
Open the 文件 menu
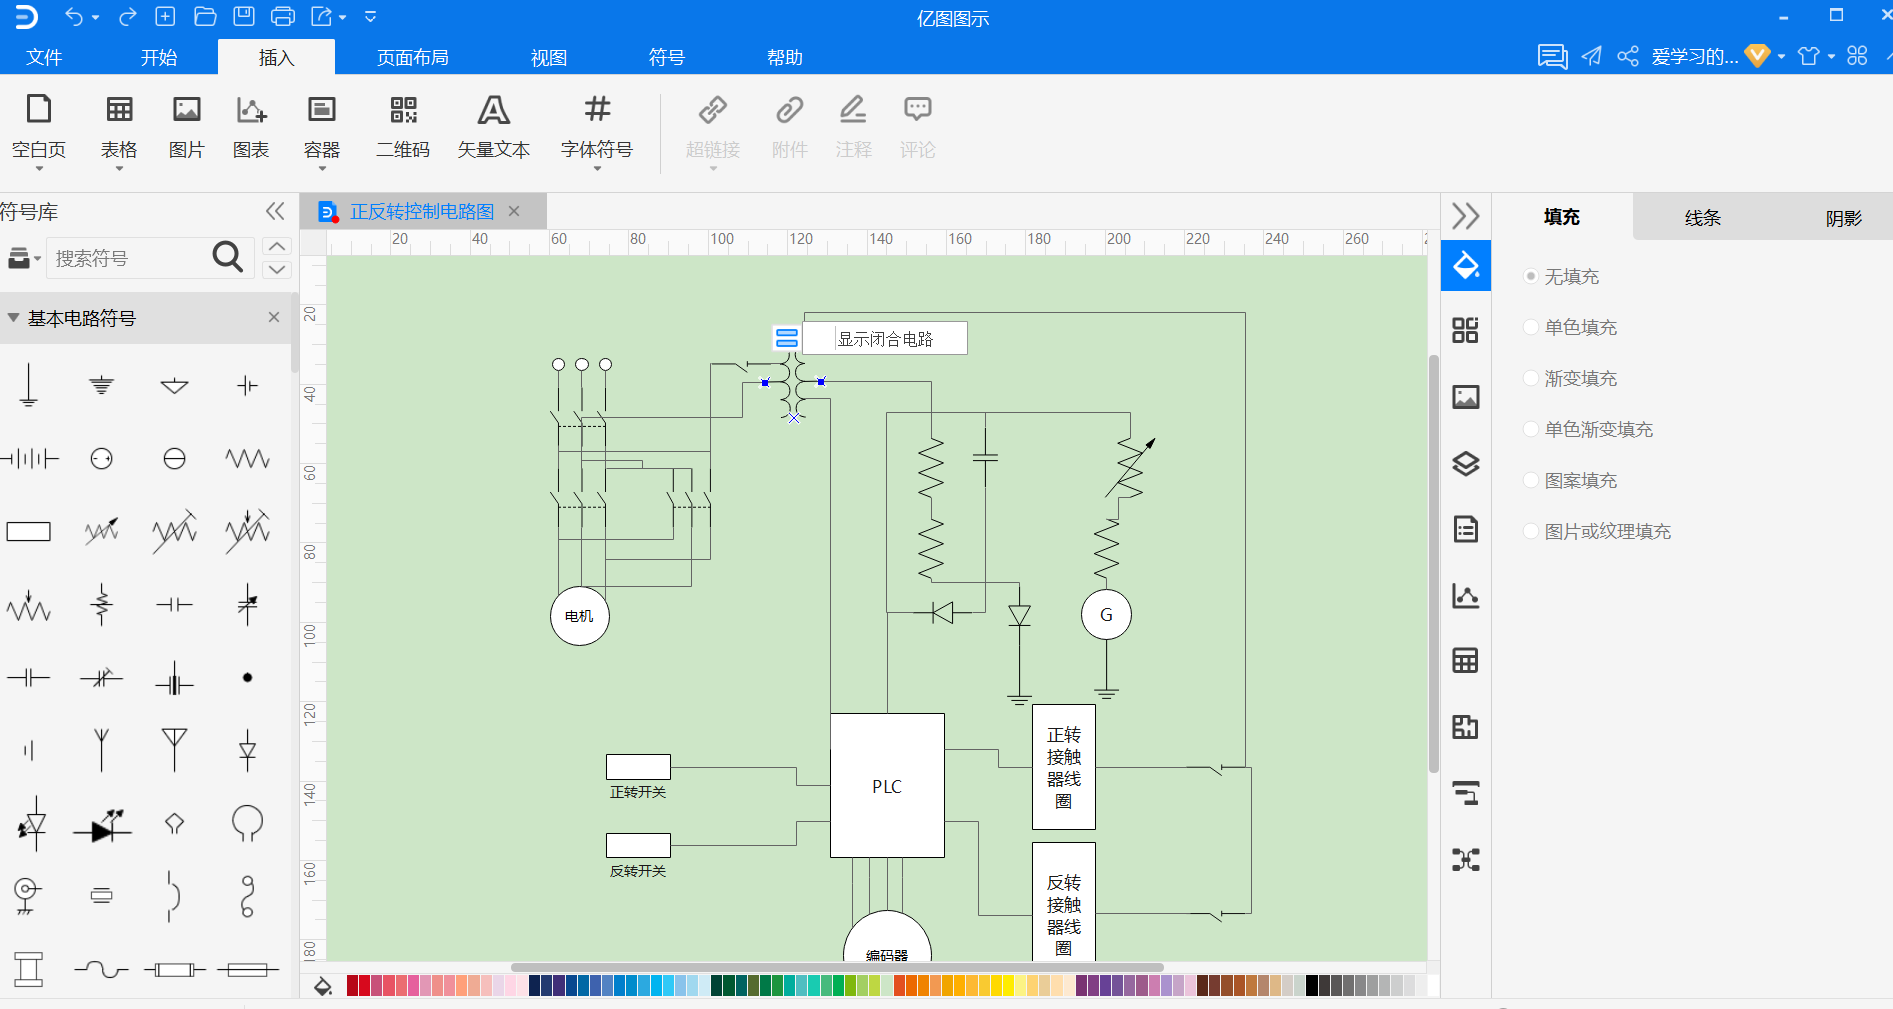44,57
